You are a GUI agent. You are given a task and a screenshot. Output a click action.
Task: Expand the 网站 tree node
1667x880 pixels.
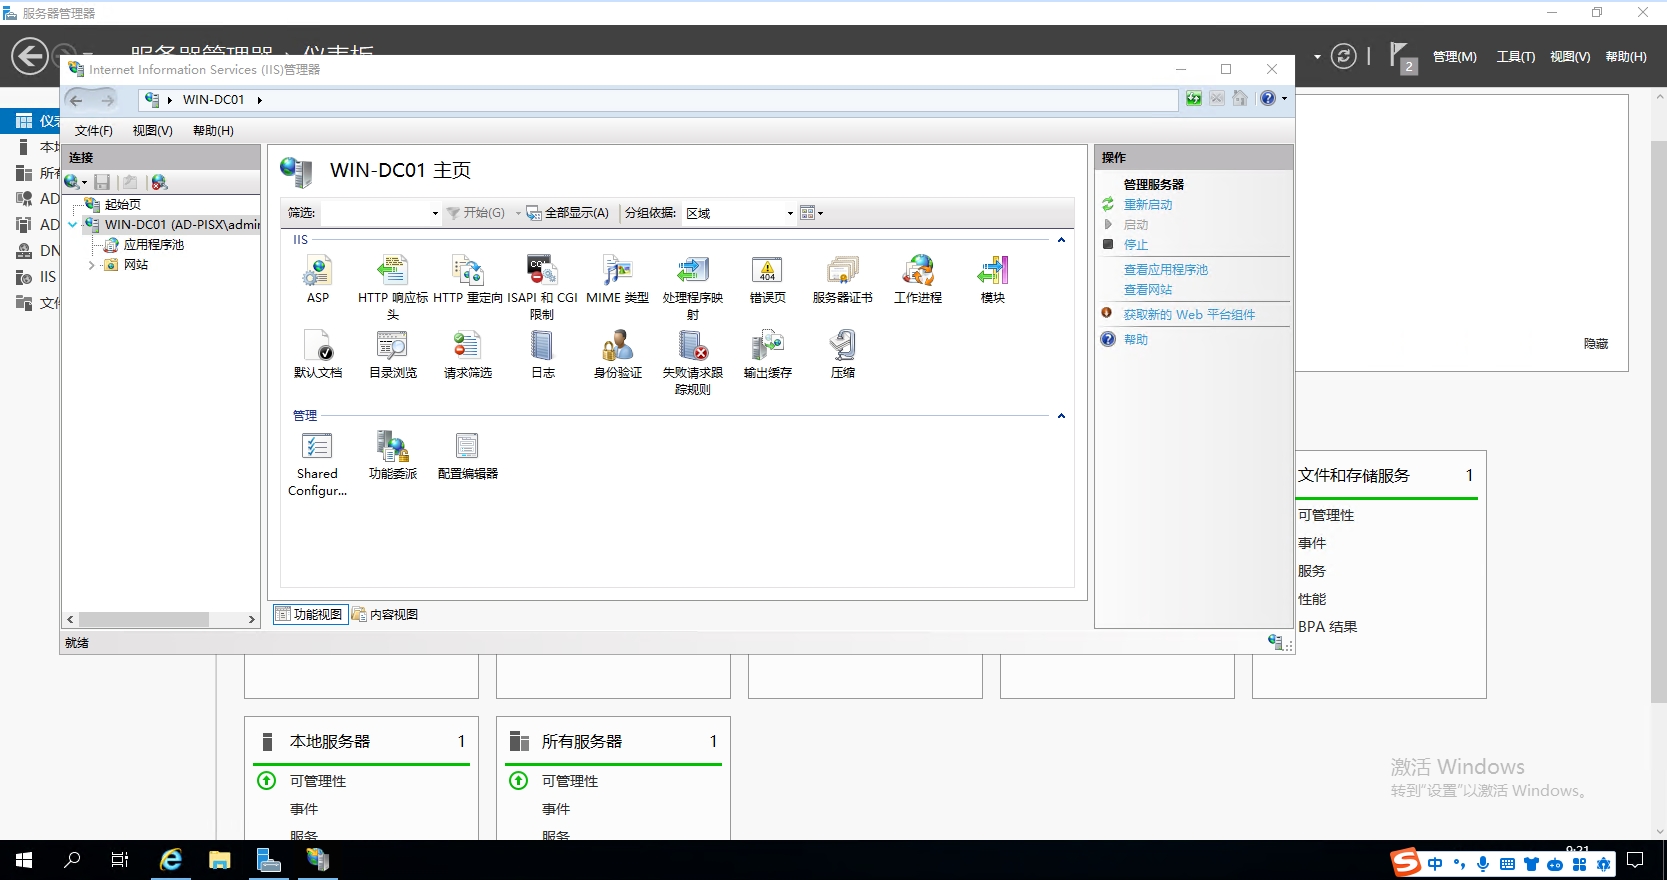(x=92, y=265)
